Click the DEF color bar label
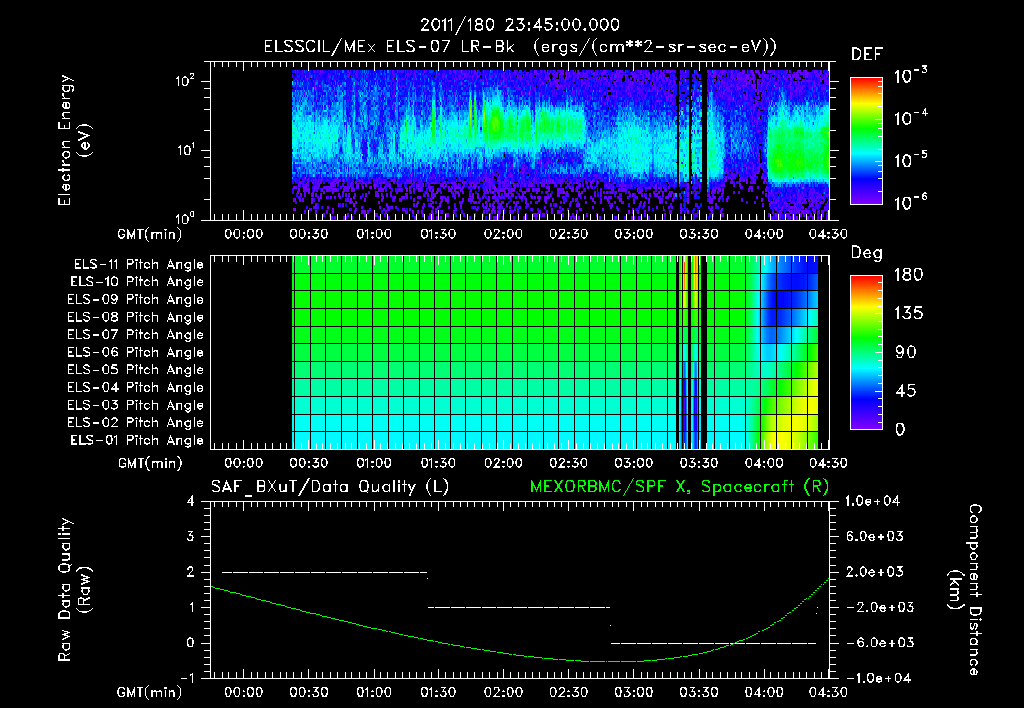 tap(867, 55)
